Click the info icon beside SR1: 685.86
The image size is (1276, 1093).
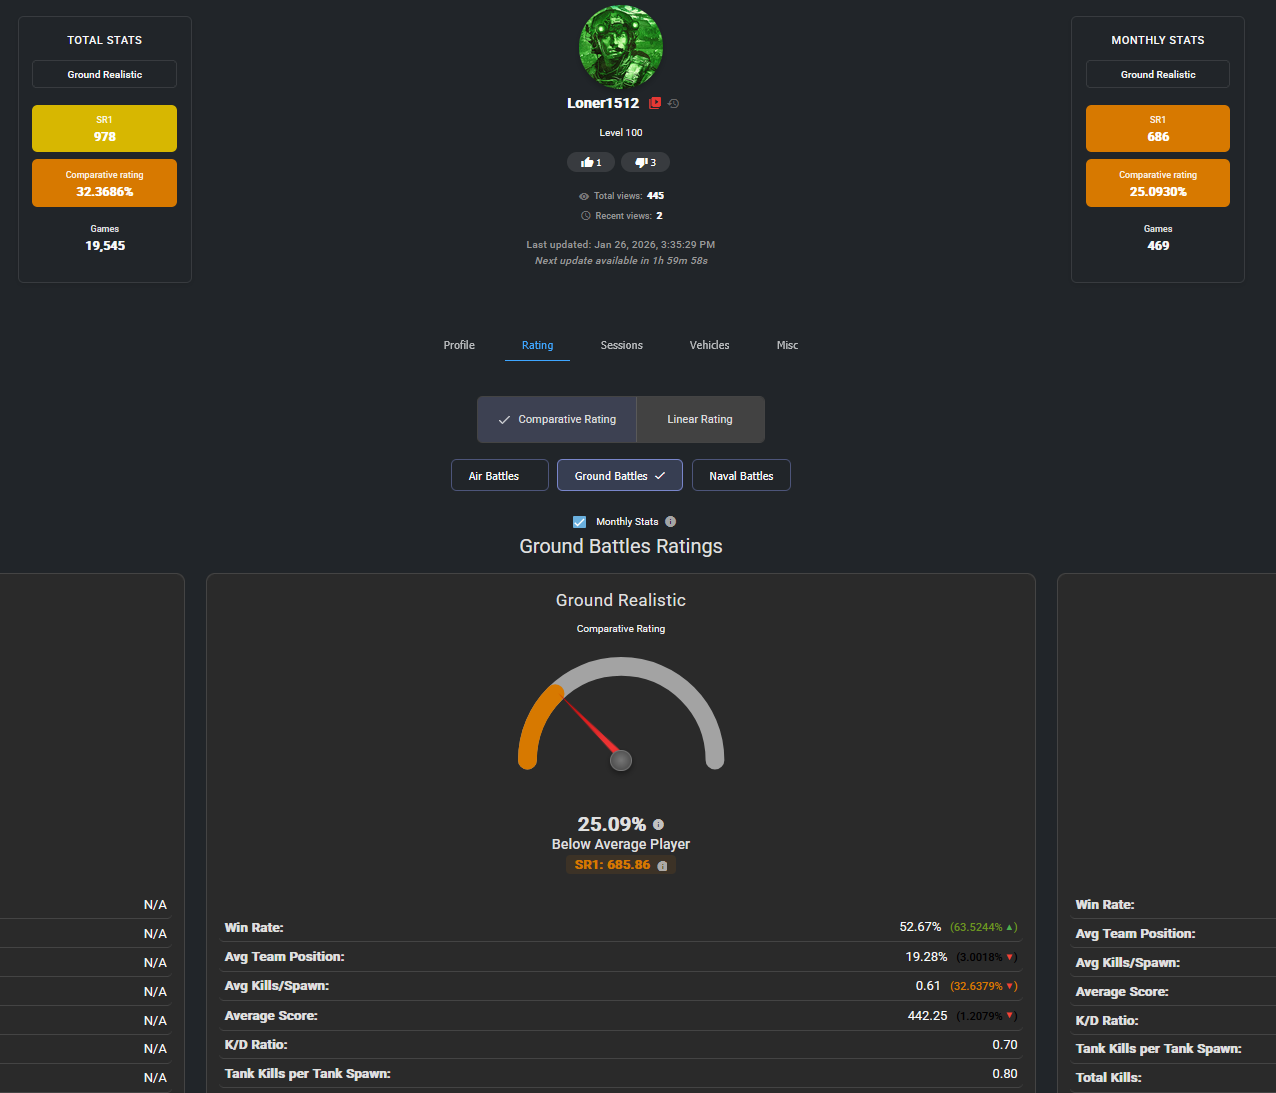[x=662, y=866]
